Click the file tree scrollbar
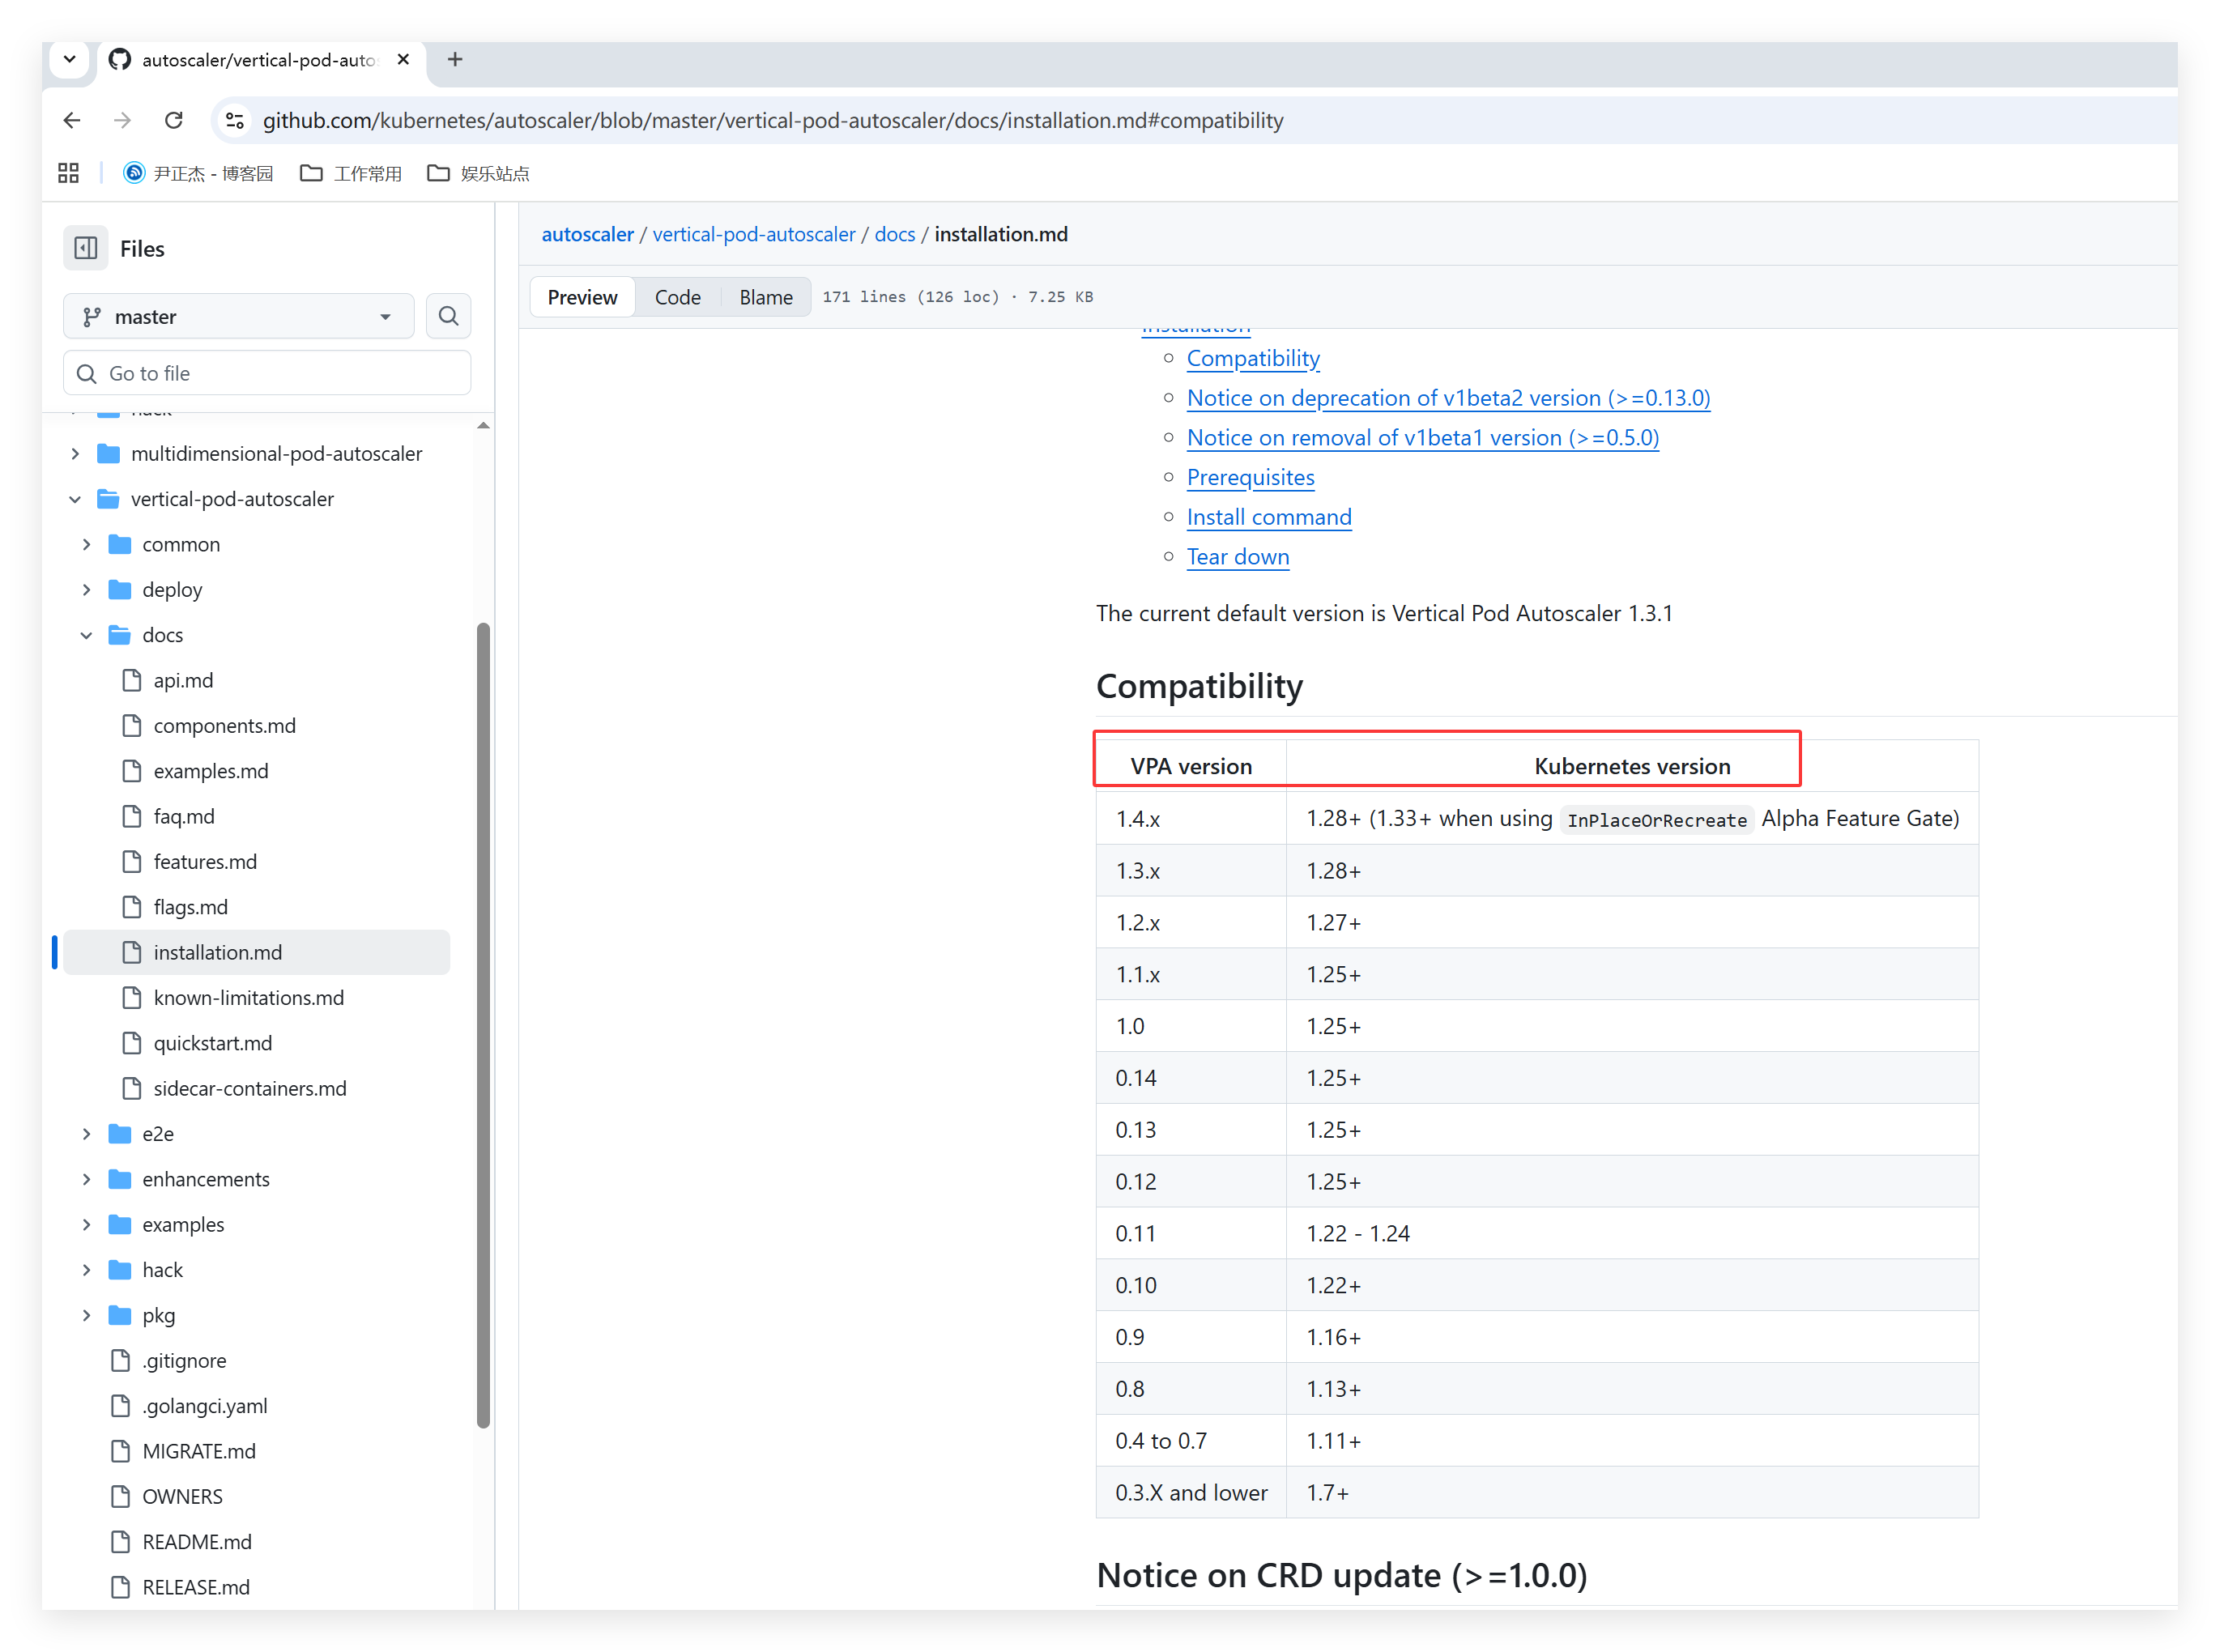Screen dimensions: 2220x1652 (483, 1025)
